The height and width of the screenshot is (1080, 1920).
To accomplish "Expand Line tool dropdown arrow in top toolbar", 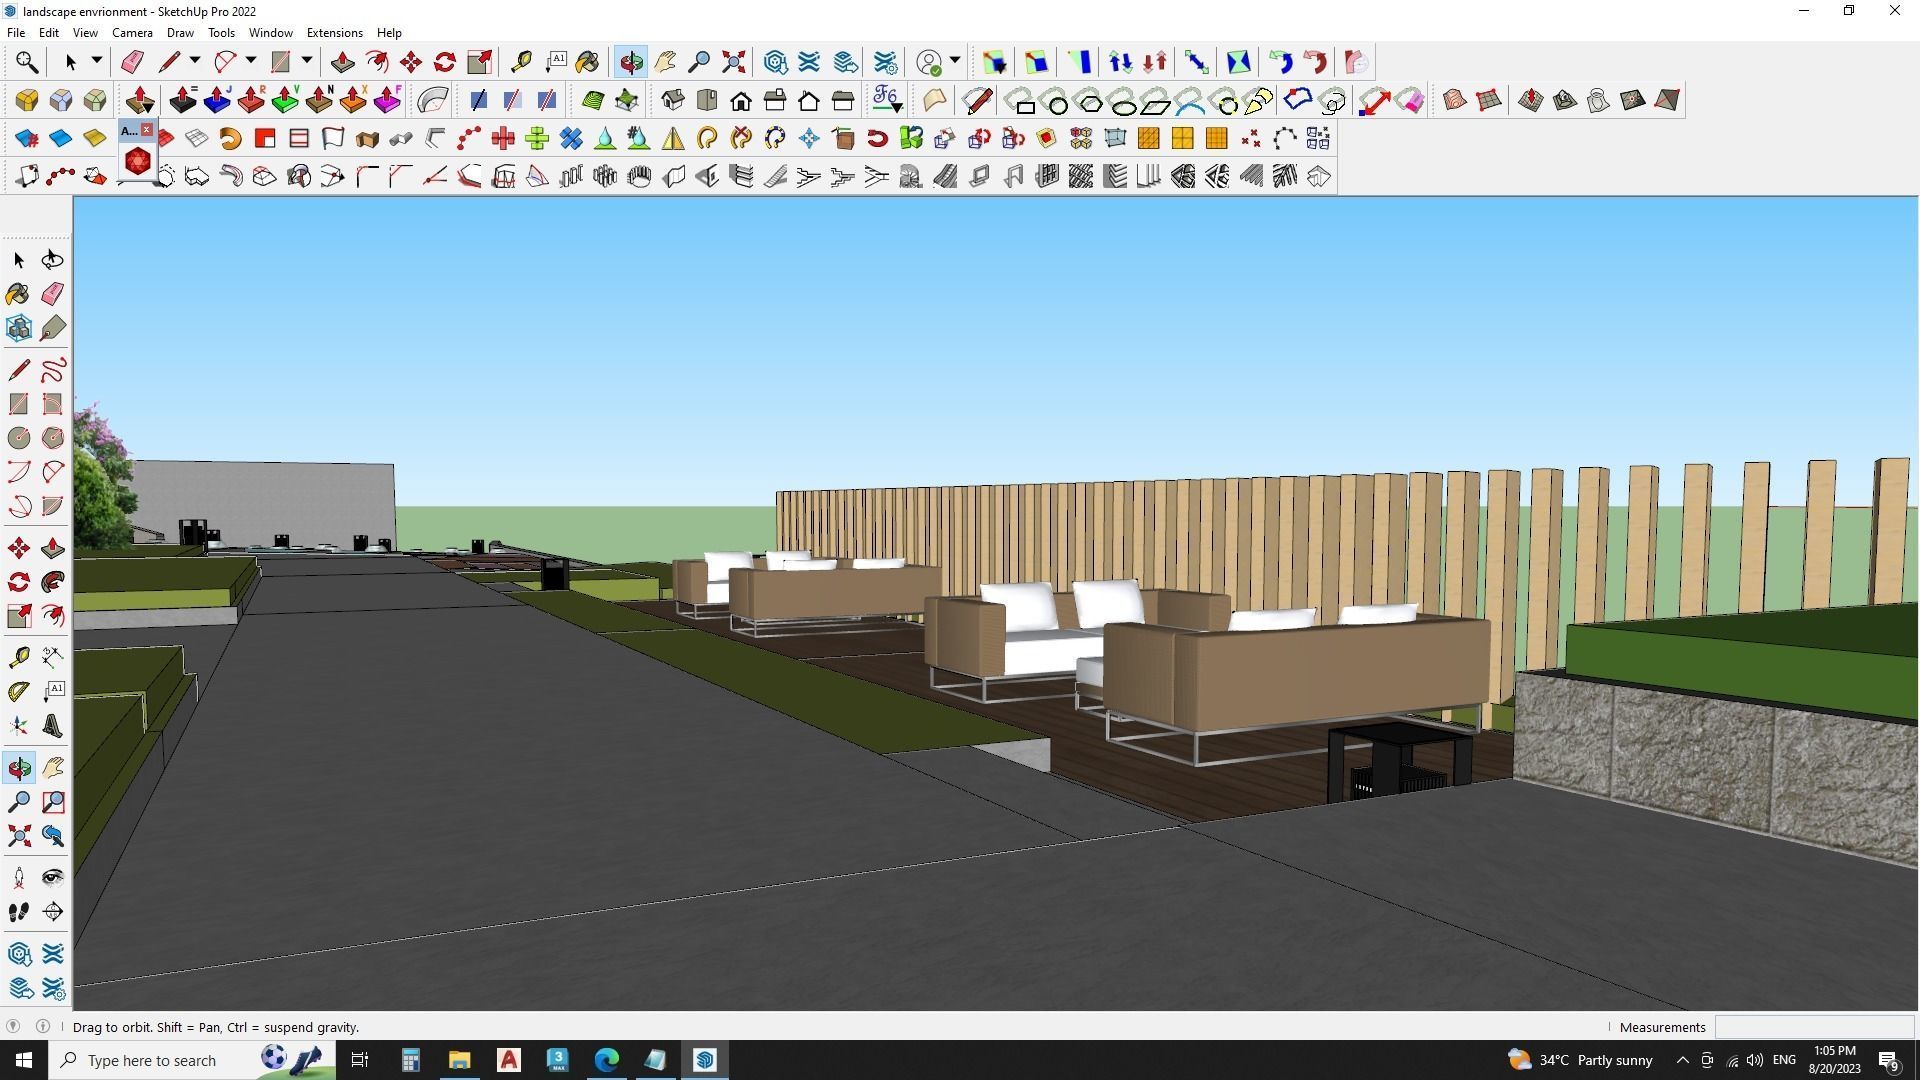I will 195,61.
